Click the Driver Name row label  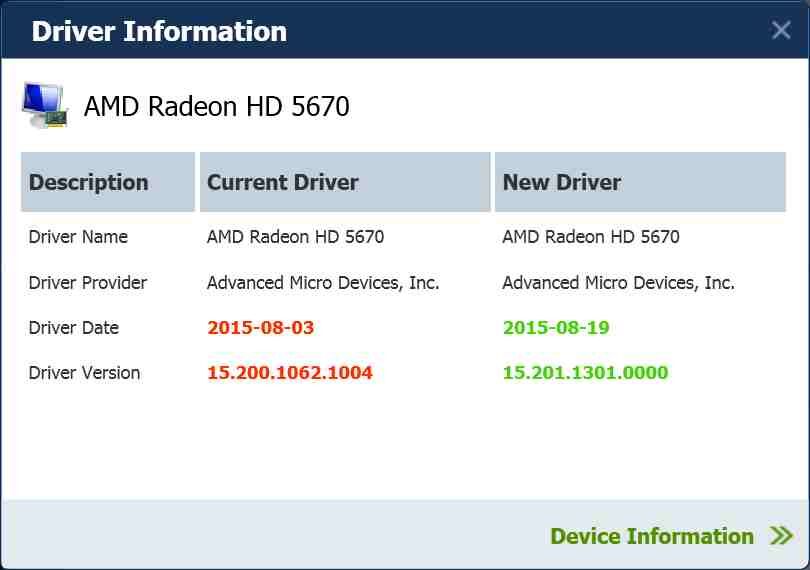coord(78,237)
